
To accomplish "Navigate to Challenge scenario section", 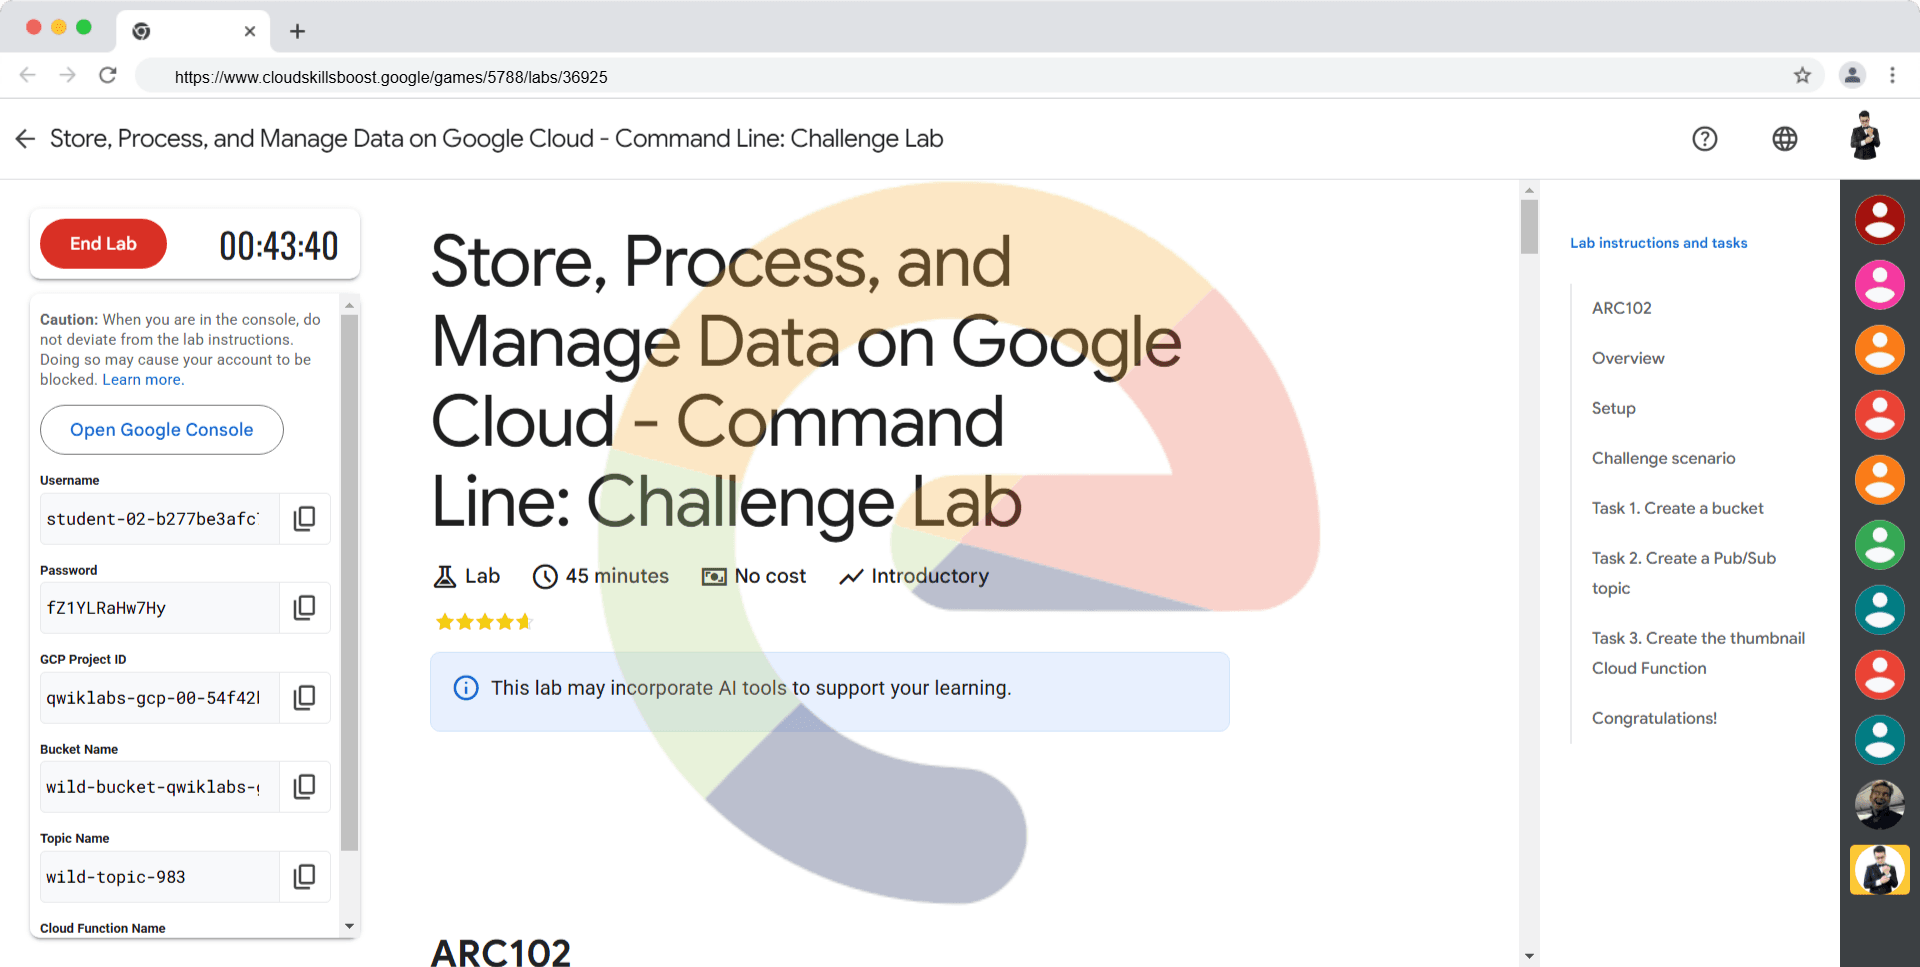I will pos(1663,458).
